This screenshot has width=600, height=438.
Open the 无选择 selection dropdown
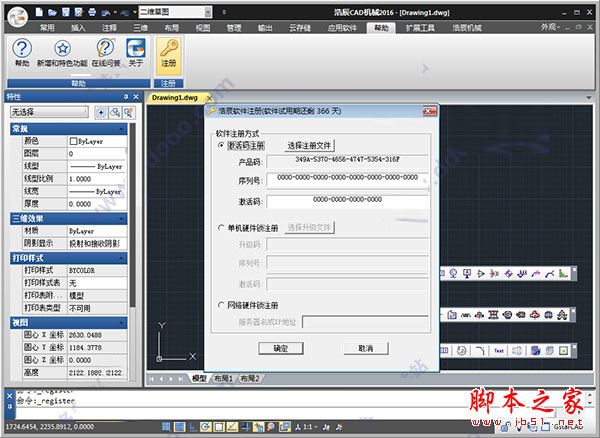[x=49, y=112]
